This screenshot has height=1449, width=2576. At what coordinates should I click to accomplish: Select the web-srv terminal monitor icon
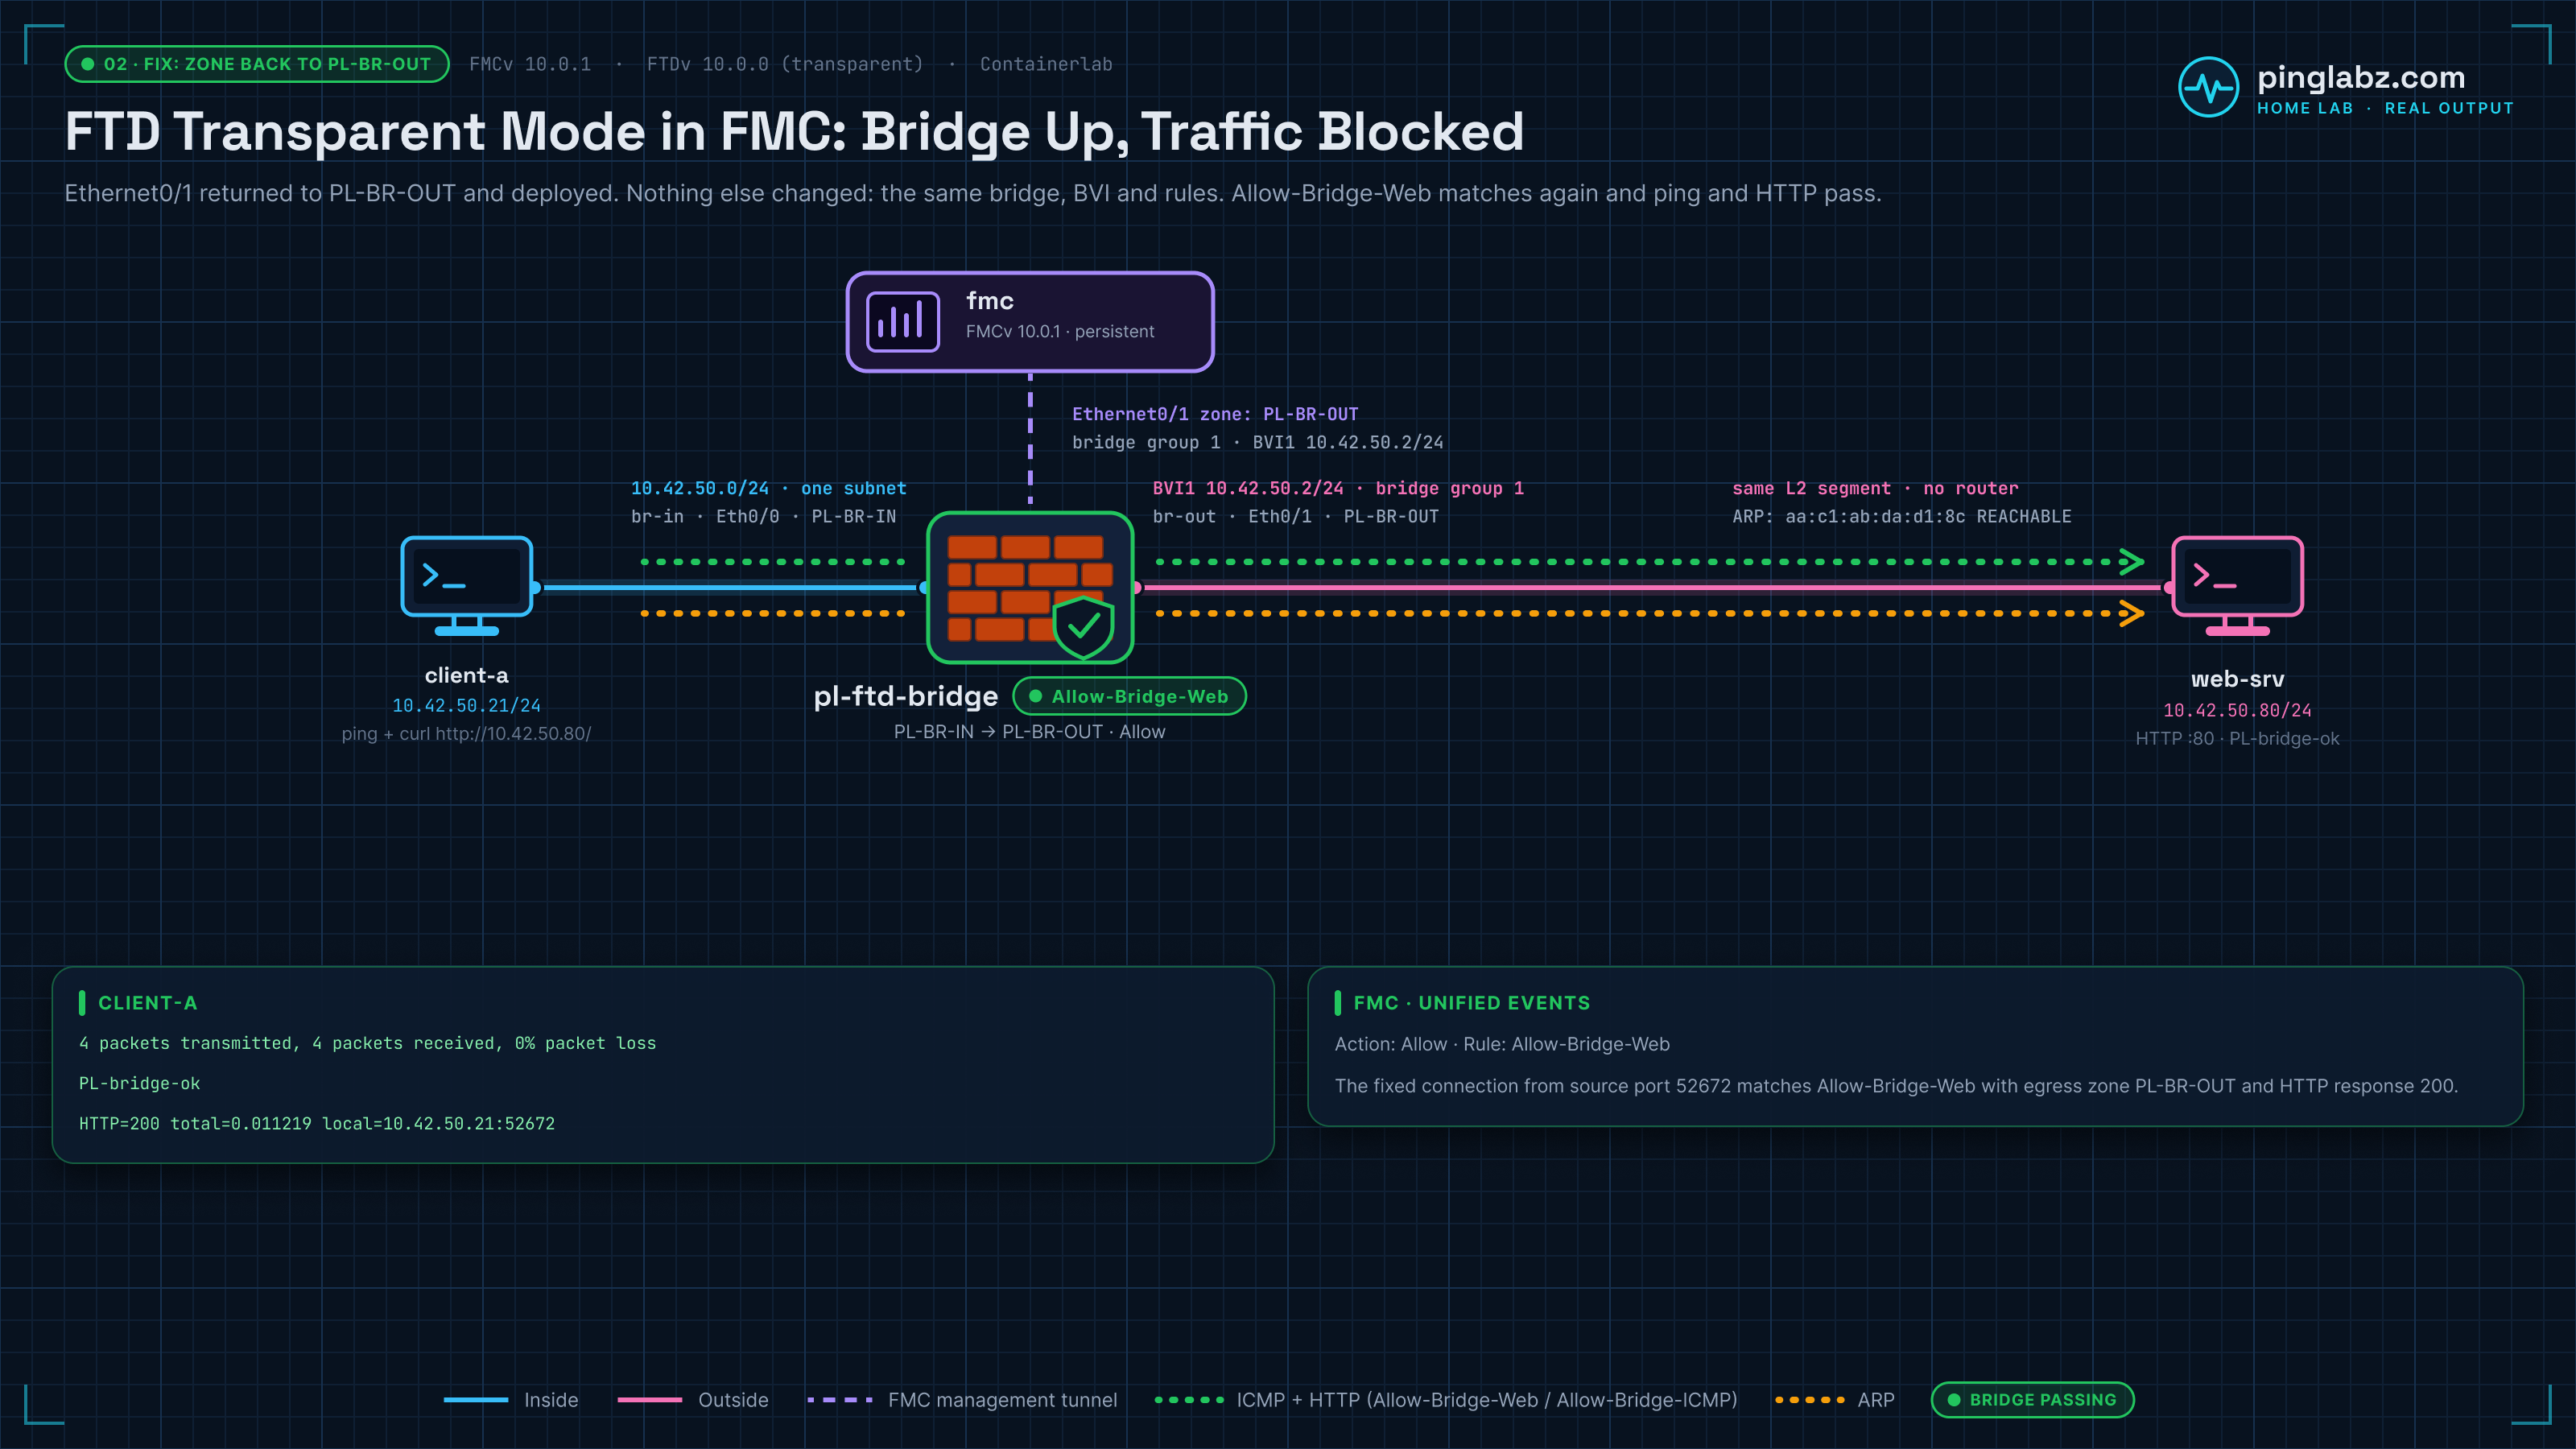pos(2237,586)
